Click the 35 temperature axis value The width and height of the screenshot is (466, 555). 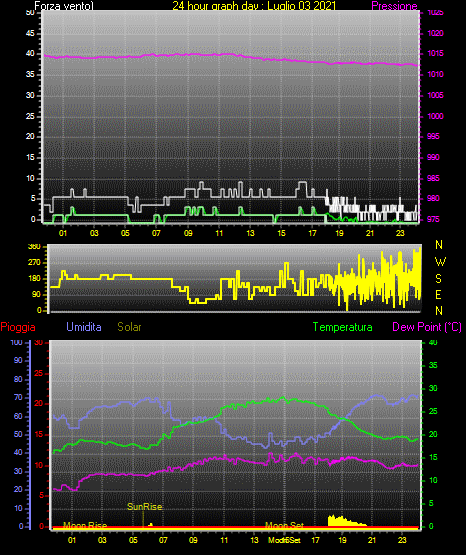(433, 365)
